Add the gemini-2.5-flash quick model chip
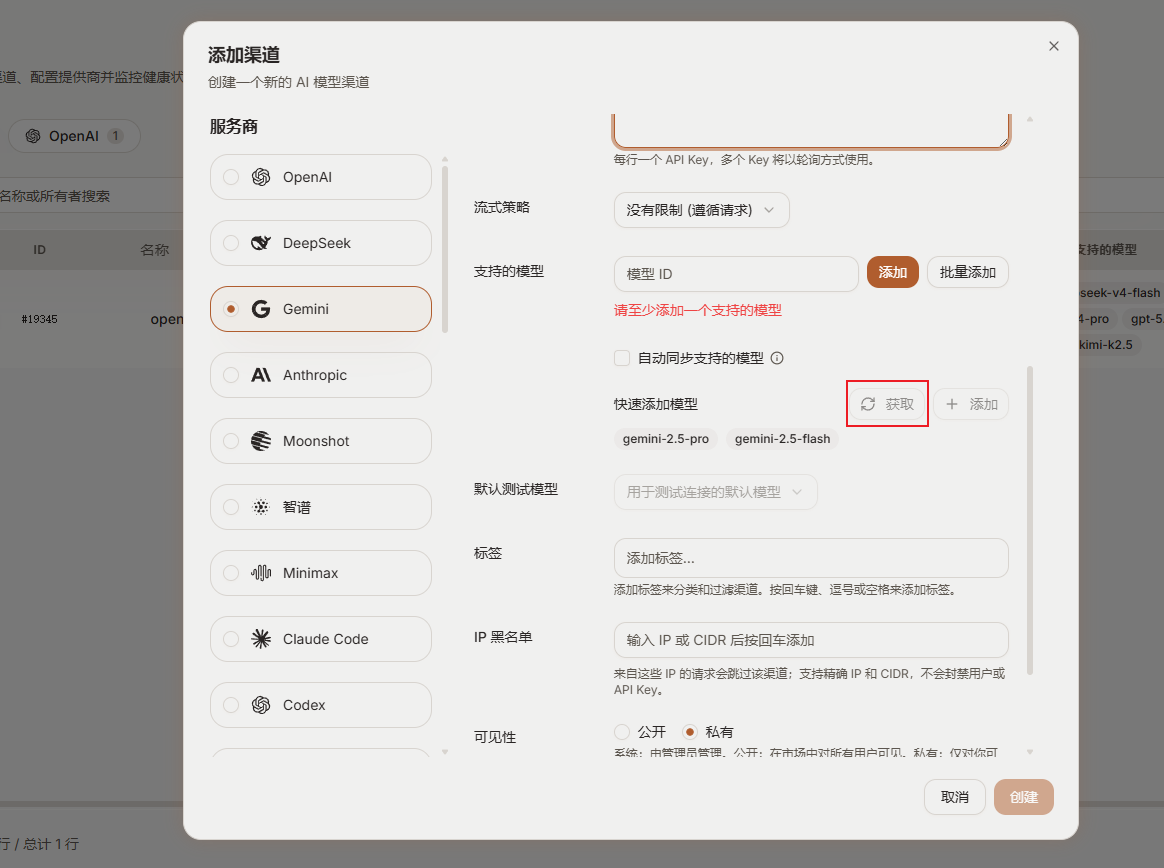This screenshot has height=868, width=1164. click(x=782, y=439)
